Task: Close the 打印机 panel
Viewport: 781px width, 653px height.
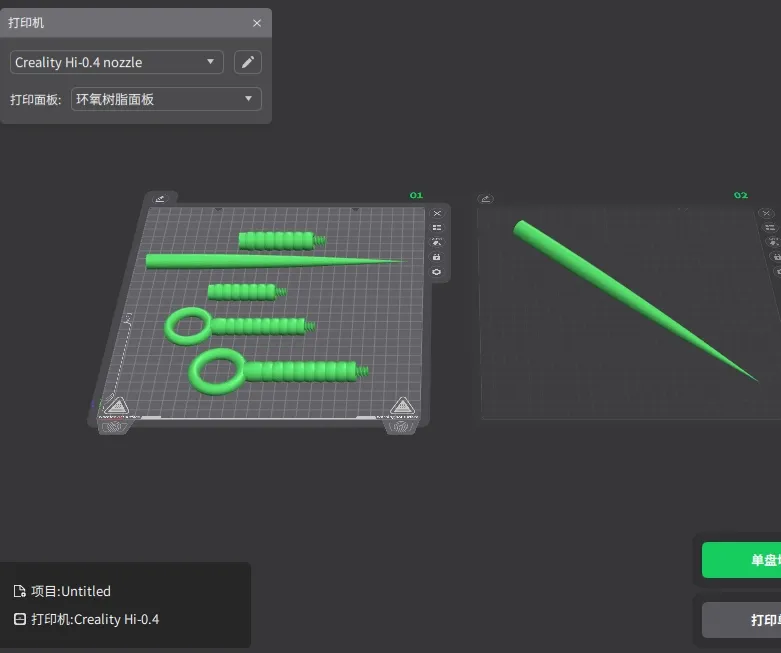Action: (x=257, y=23)
